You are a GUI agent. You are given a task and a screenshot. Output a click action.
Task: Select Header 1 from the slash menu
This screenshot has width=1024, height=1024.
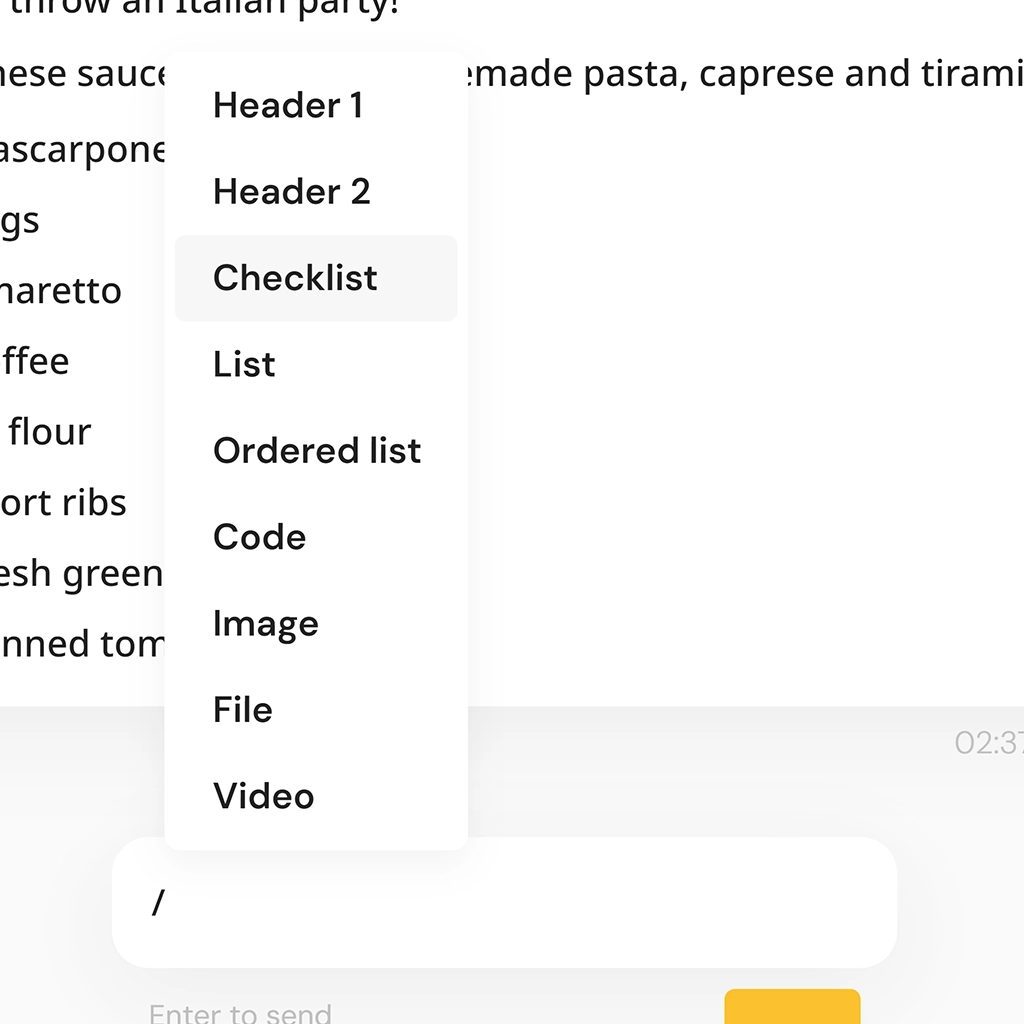click(288, 105)
